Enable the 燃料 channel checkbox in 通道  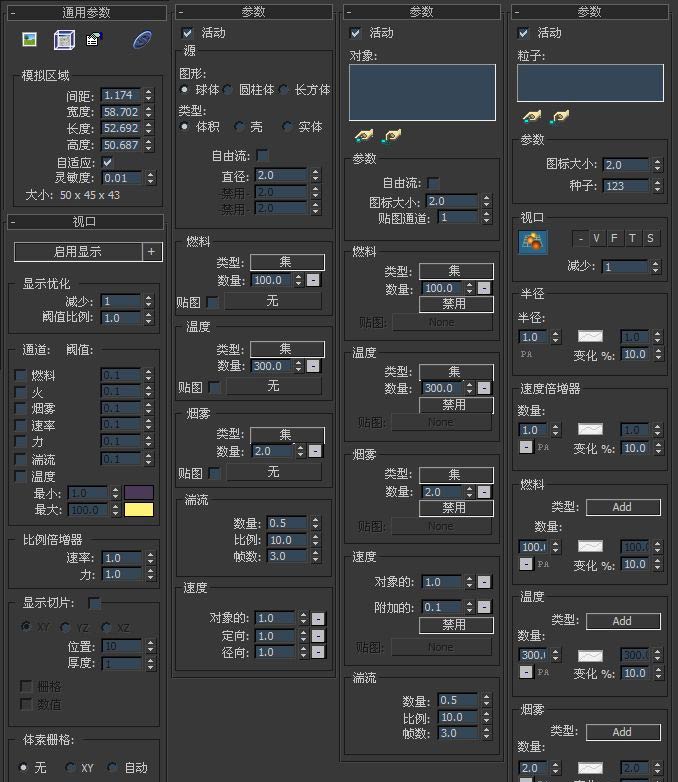tap(20, 375)
